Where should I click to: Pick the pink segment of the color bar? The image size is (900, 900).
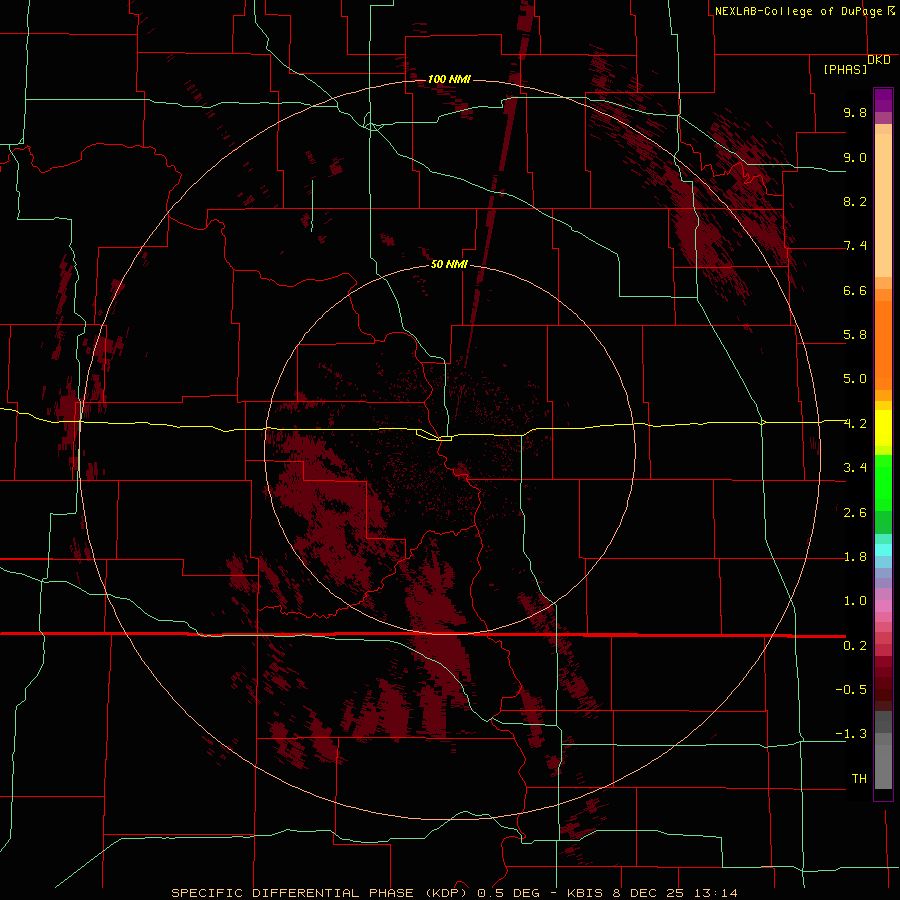pyautogui.click(x=883, y=606)
